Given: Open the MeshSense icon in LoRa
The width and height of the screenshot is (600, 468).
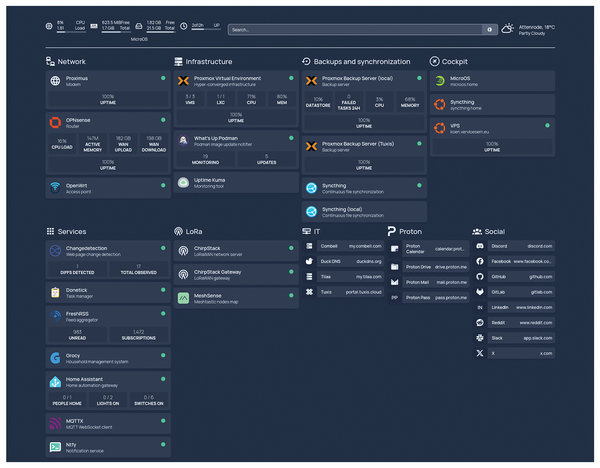Looking at the screenshot, I should pyautogui.click(x=184, y=297).
